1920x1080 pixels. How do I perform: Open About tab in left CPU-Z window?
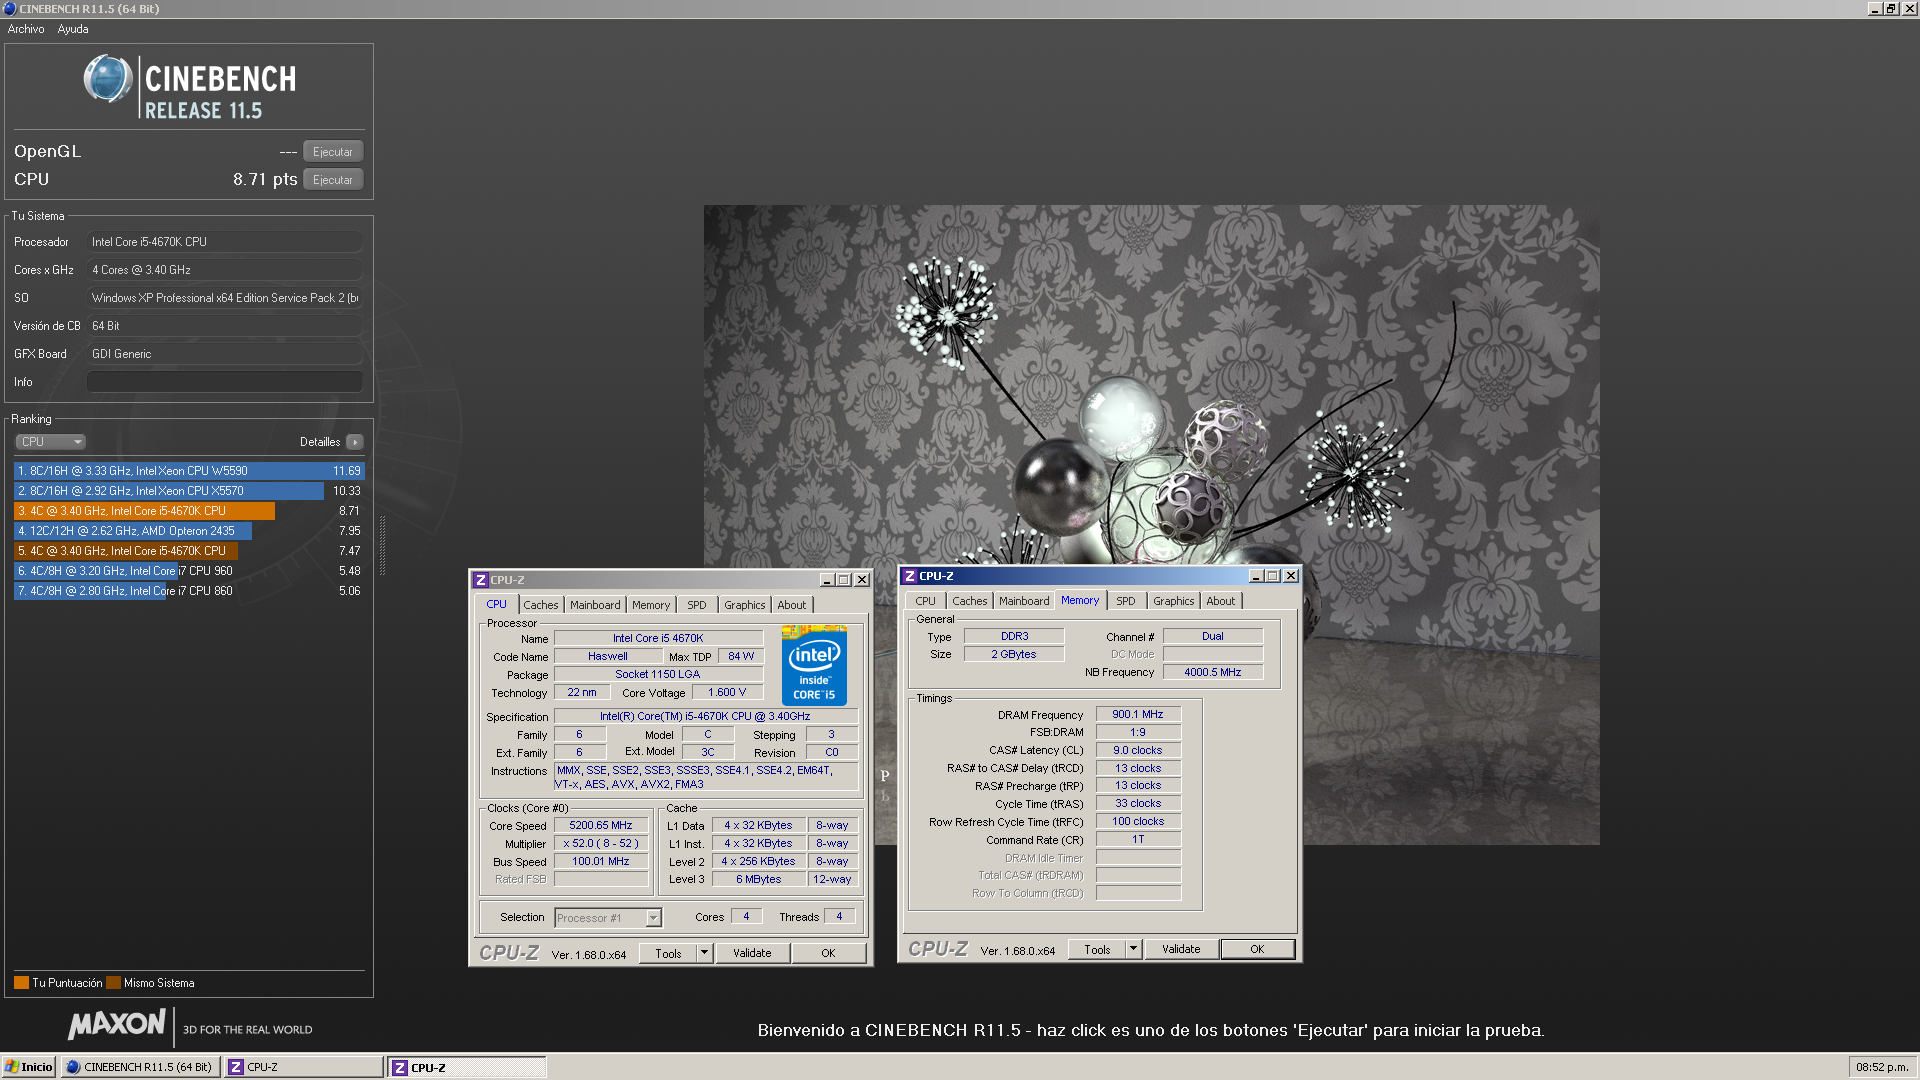coord(792,605)
